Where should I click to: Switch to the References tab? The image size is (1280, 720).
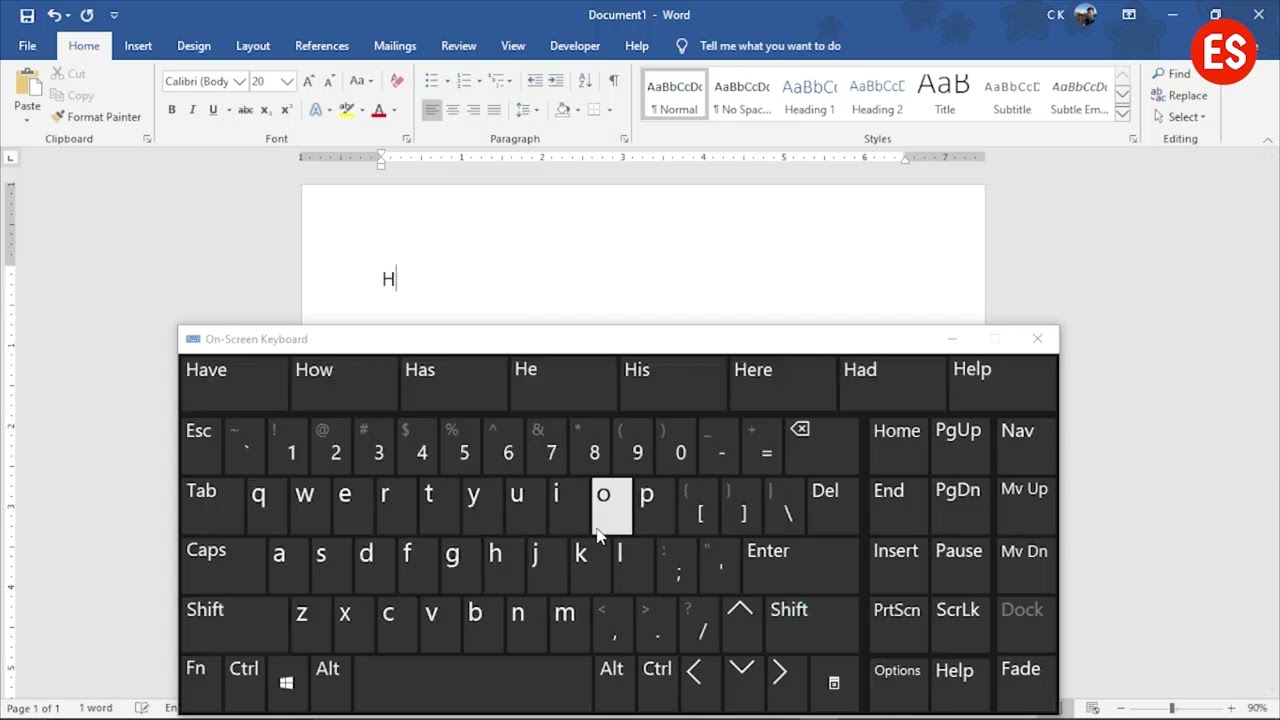[322, 46]
